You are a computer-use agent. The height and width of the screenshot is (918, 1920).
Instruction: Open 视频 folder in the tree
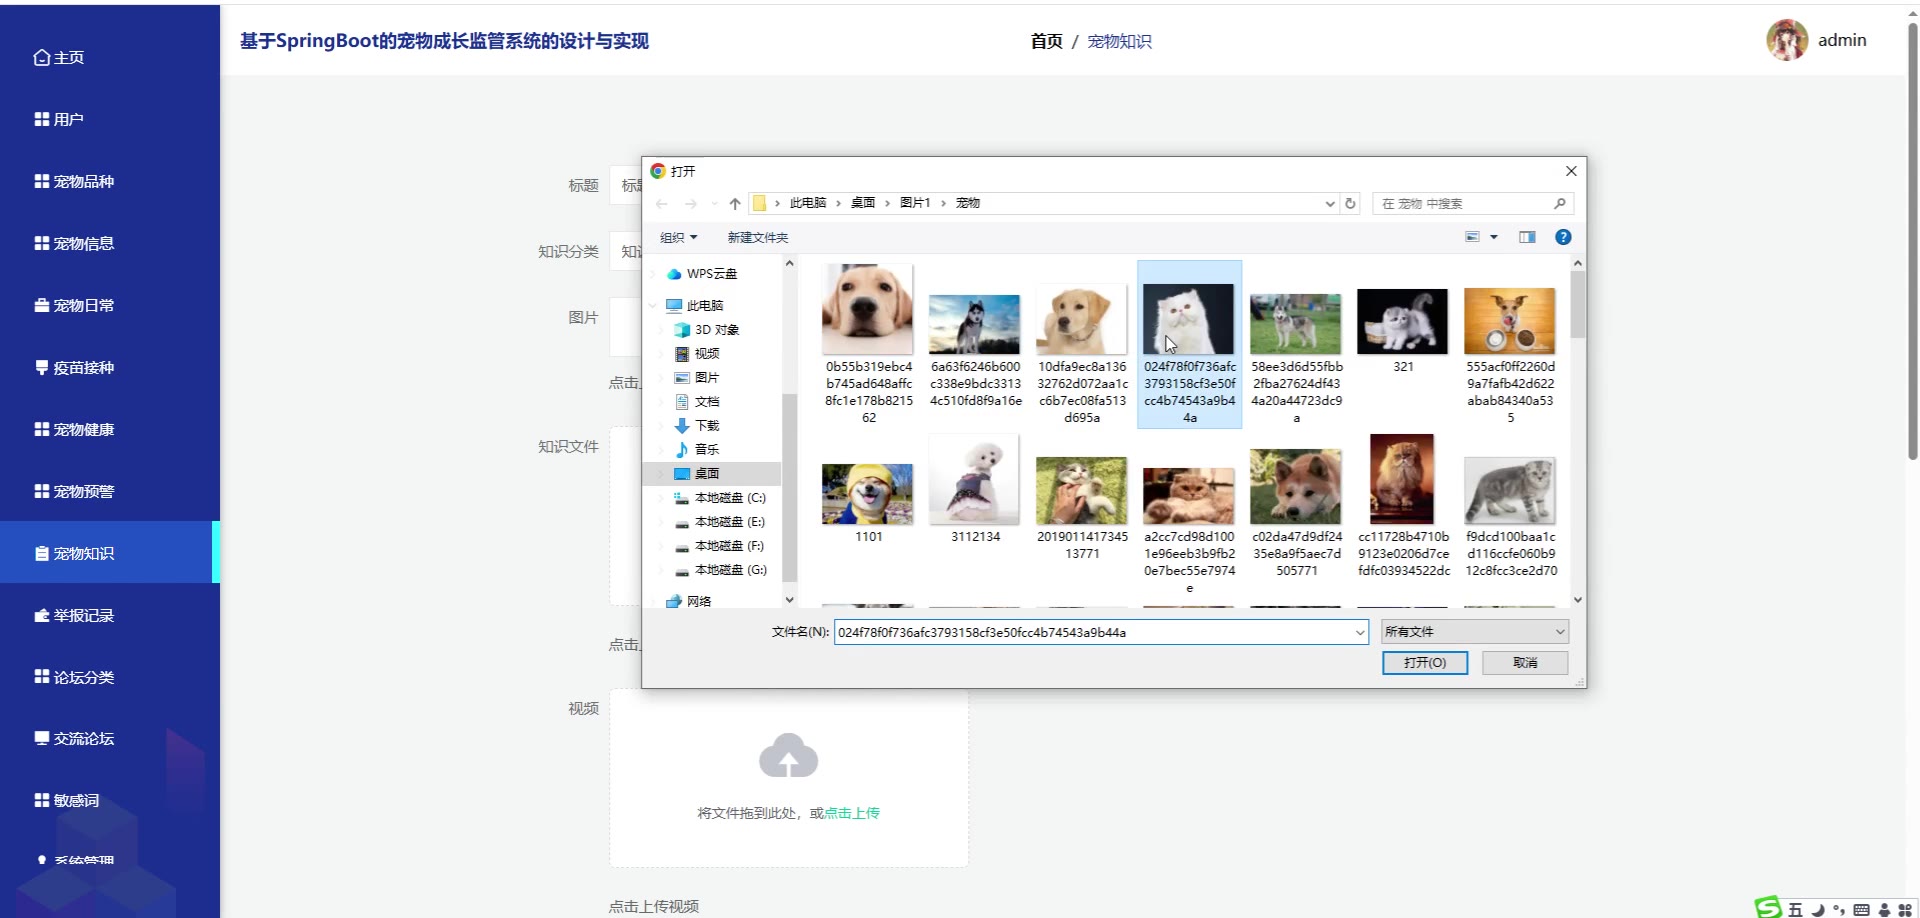(697, 354)
